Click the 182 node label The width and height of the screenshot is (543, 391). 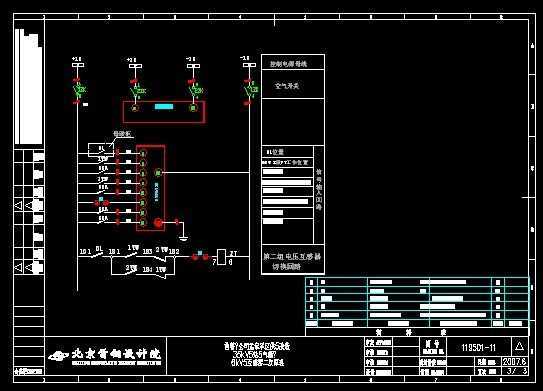pyautogui.click(x=174, y=251)
